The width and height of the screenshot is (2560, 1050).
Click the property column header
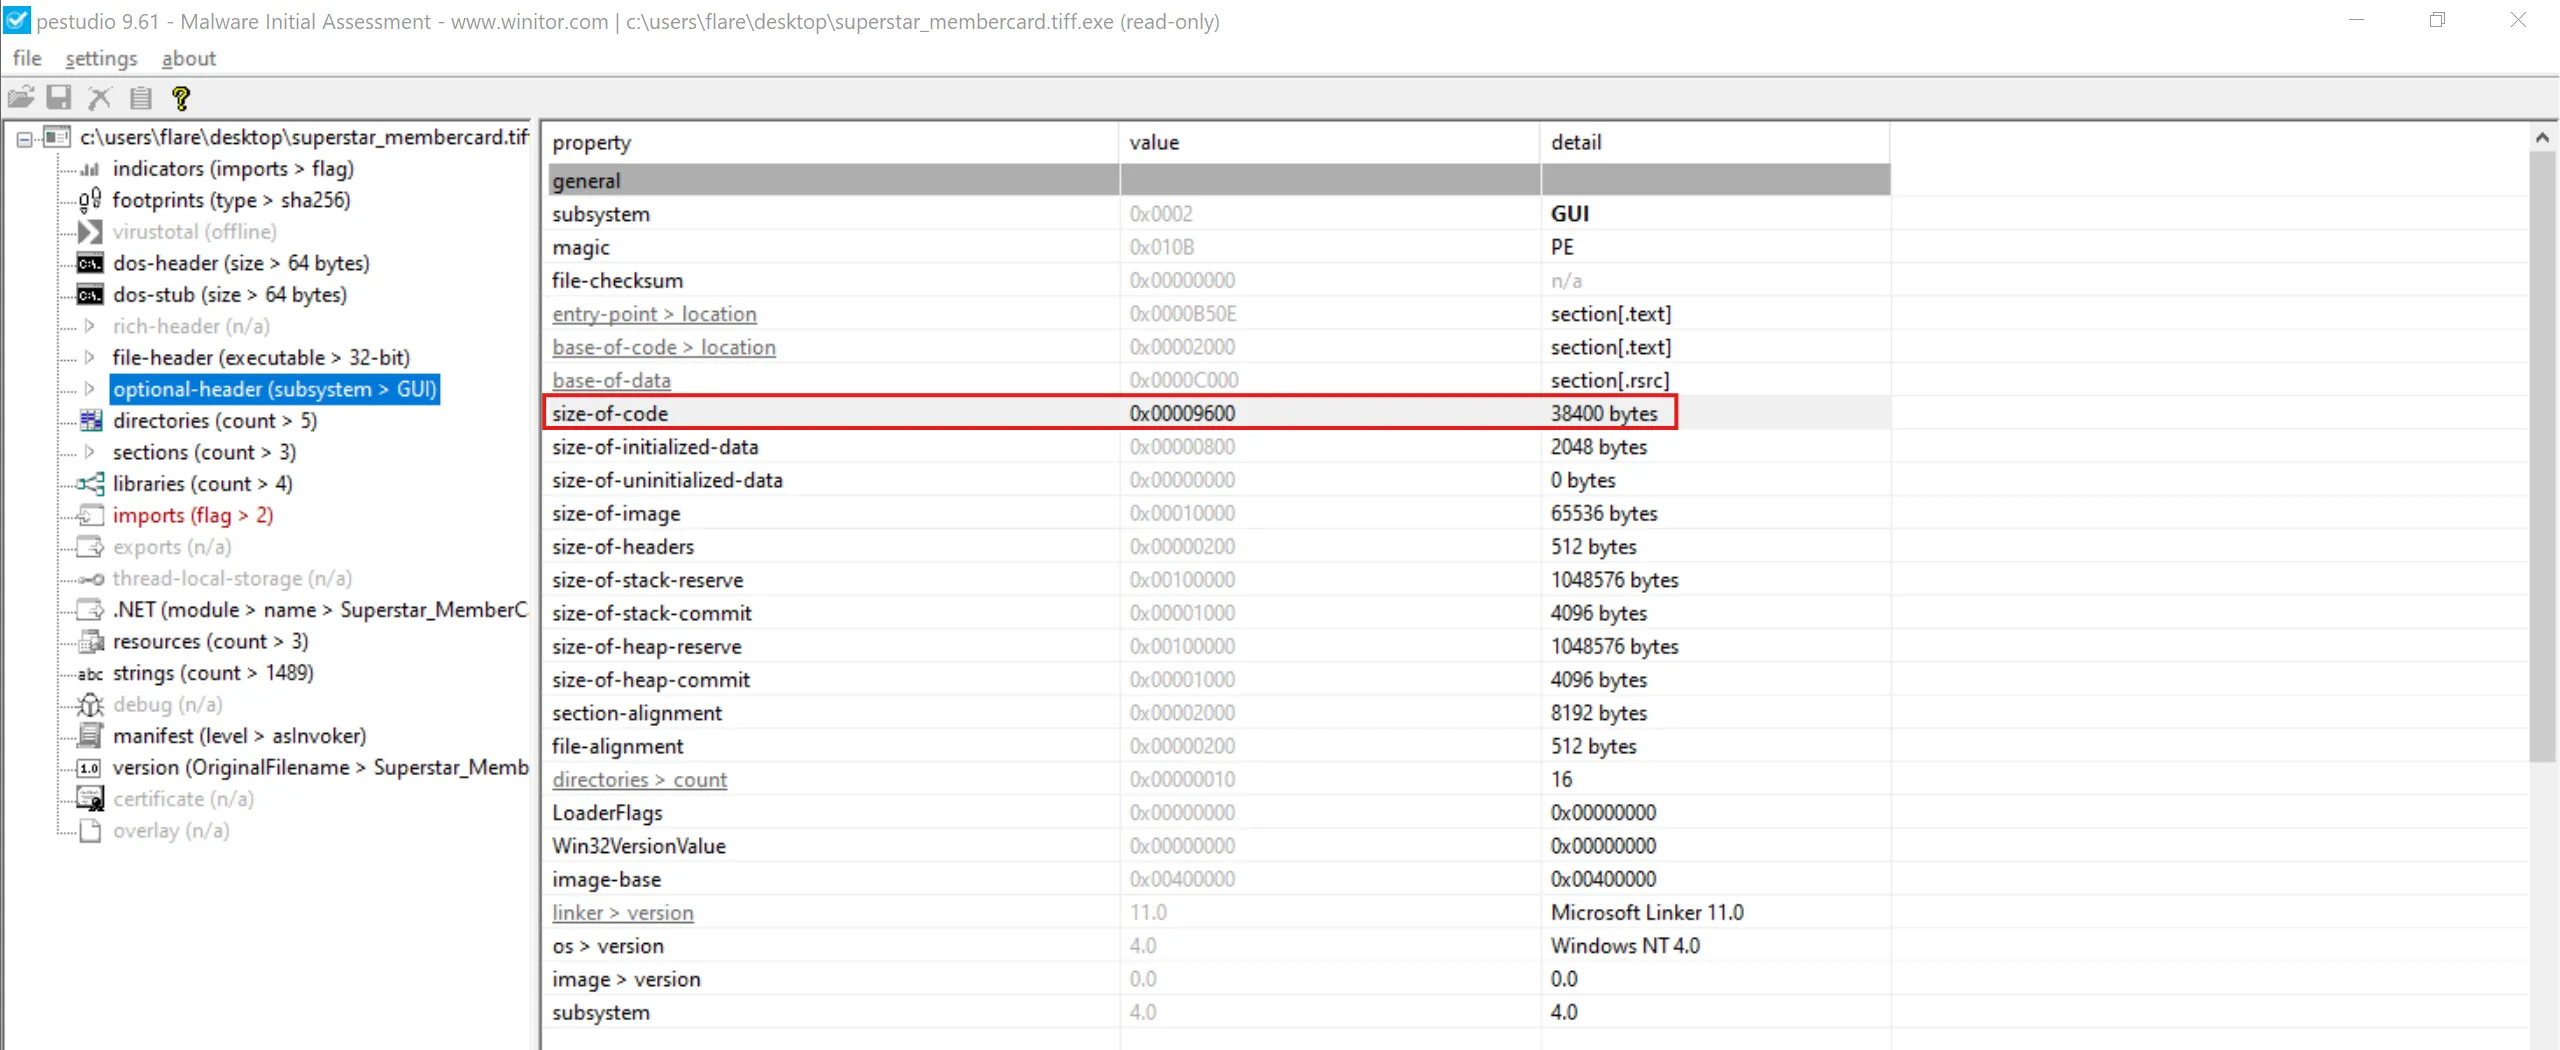click(592, 143)
